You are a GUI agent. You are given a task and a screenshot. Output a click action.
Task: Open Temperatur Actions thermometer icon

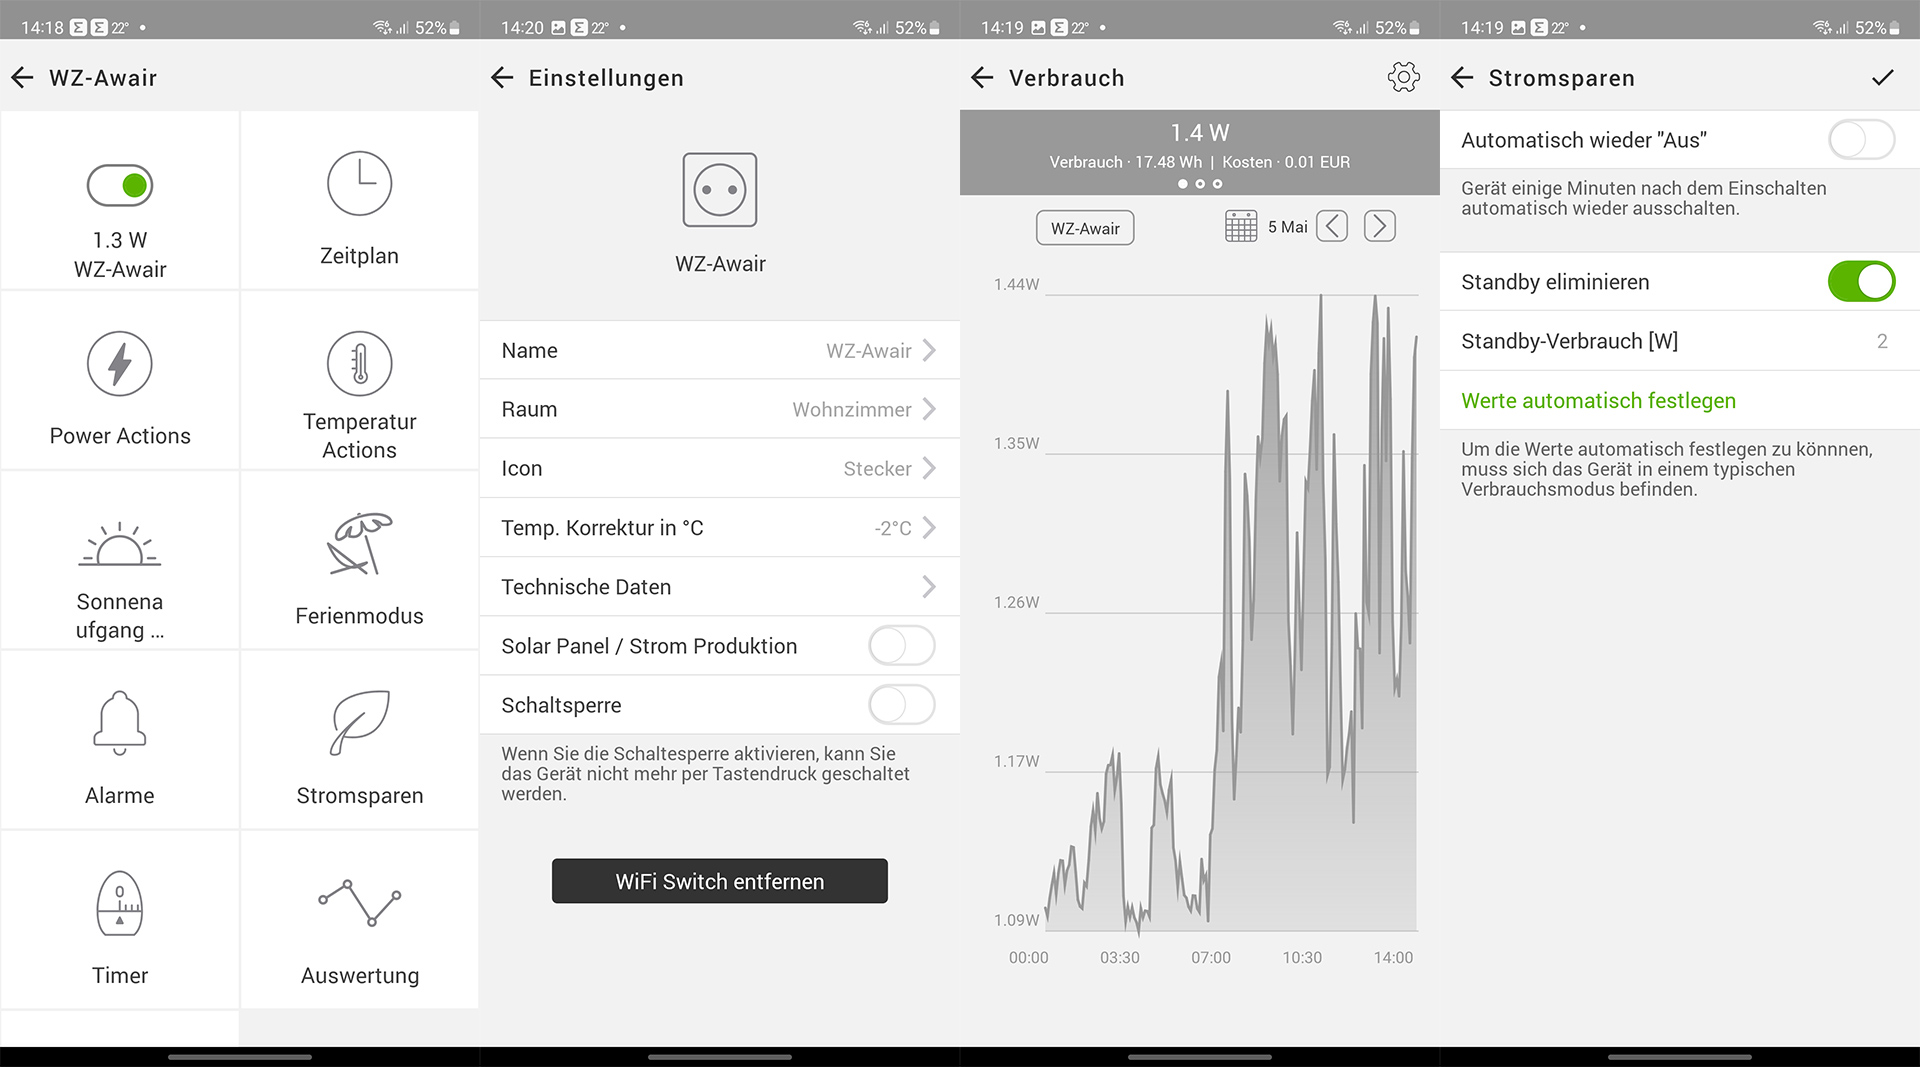click(359, 364)
